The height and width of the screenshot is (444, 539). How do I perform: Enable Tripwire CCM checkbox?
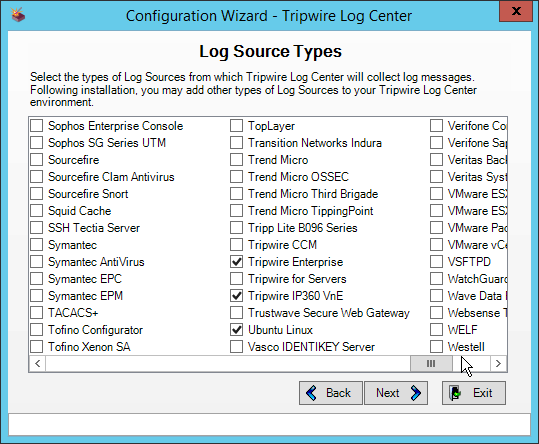tap(236, 245)
